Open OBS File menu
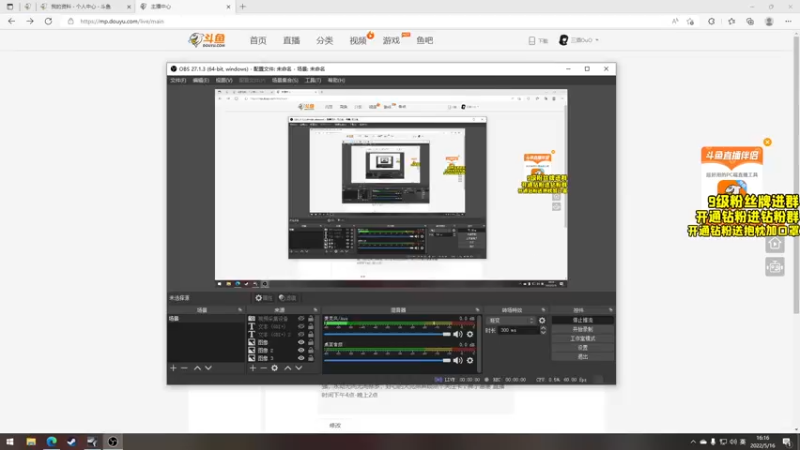 point(178,81)
